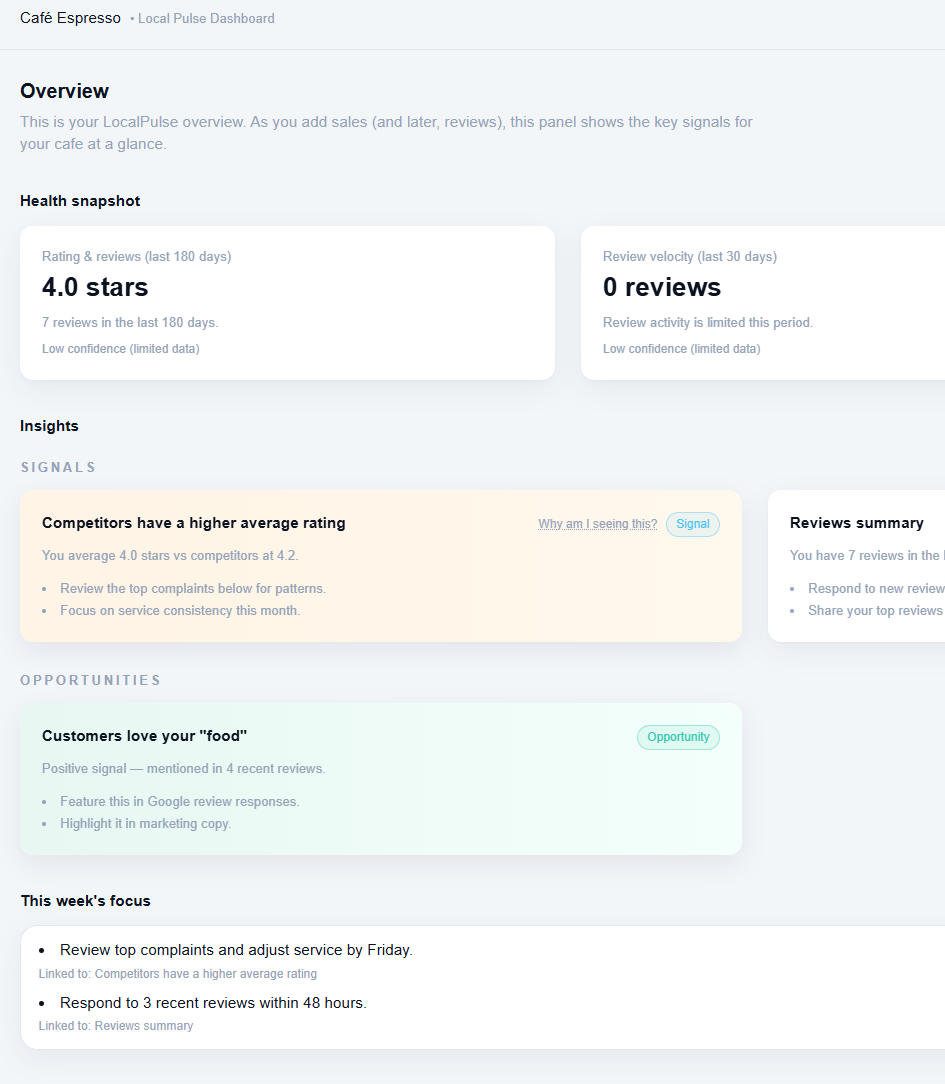This screenshot has height=1084, width=945.
Task: Click "Linked to: Competitors have a higher average rating"
Action: [x=178, y=974]
